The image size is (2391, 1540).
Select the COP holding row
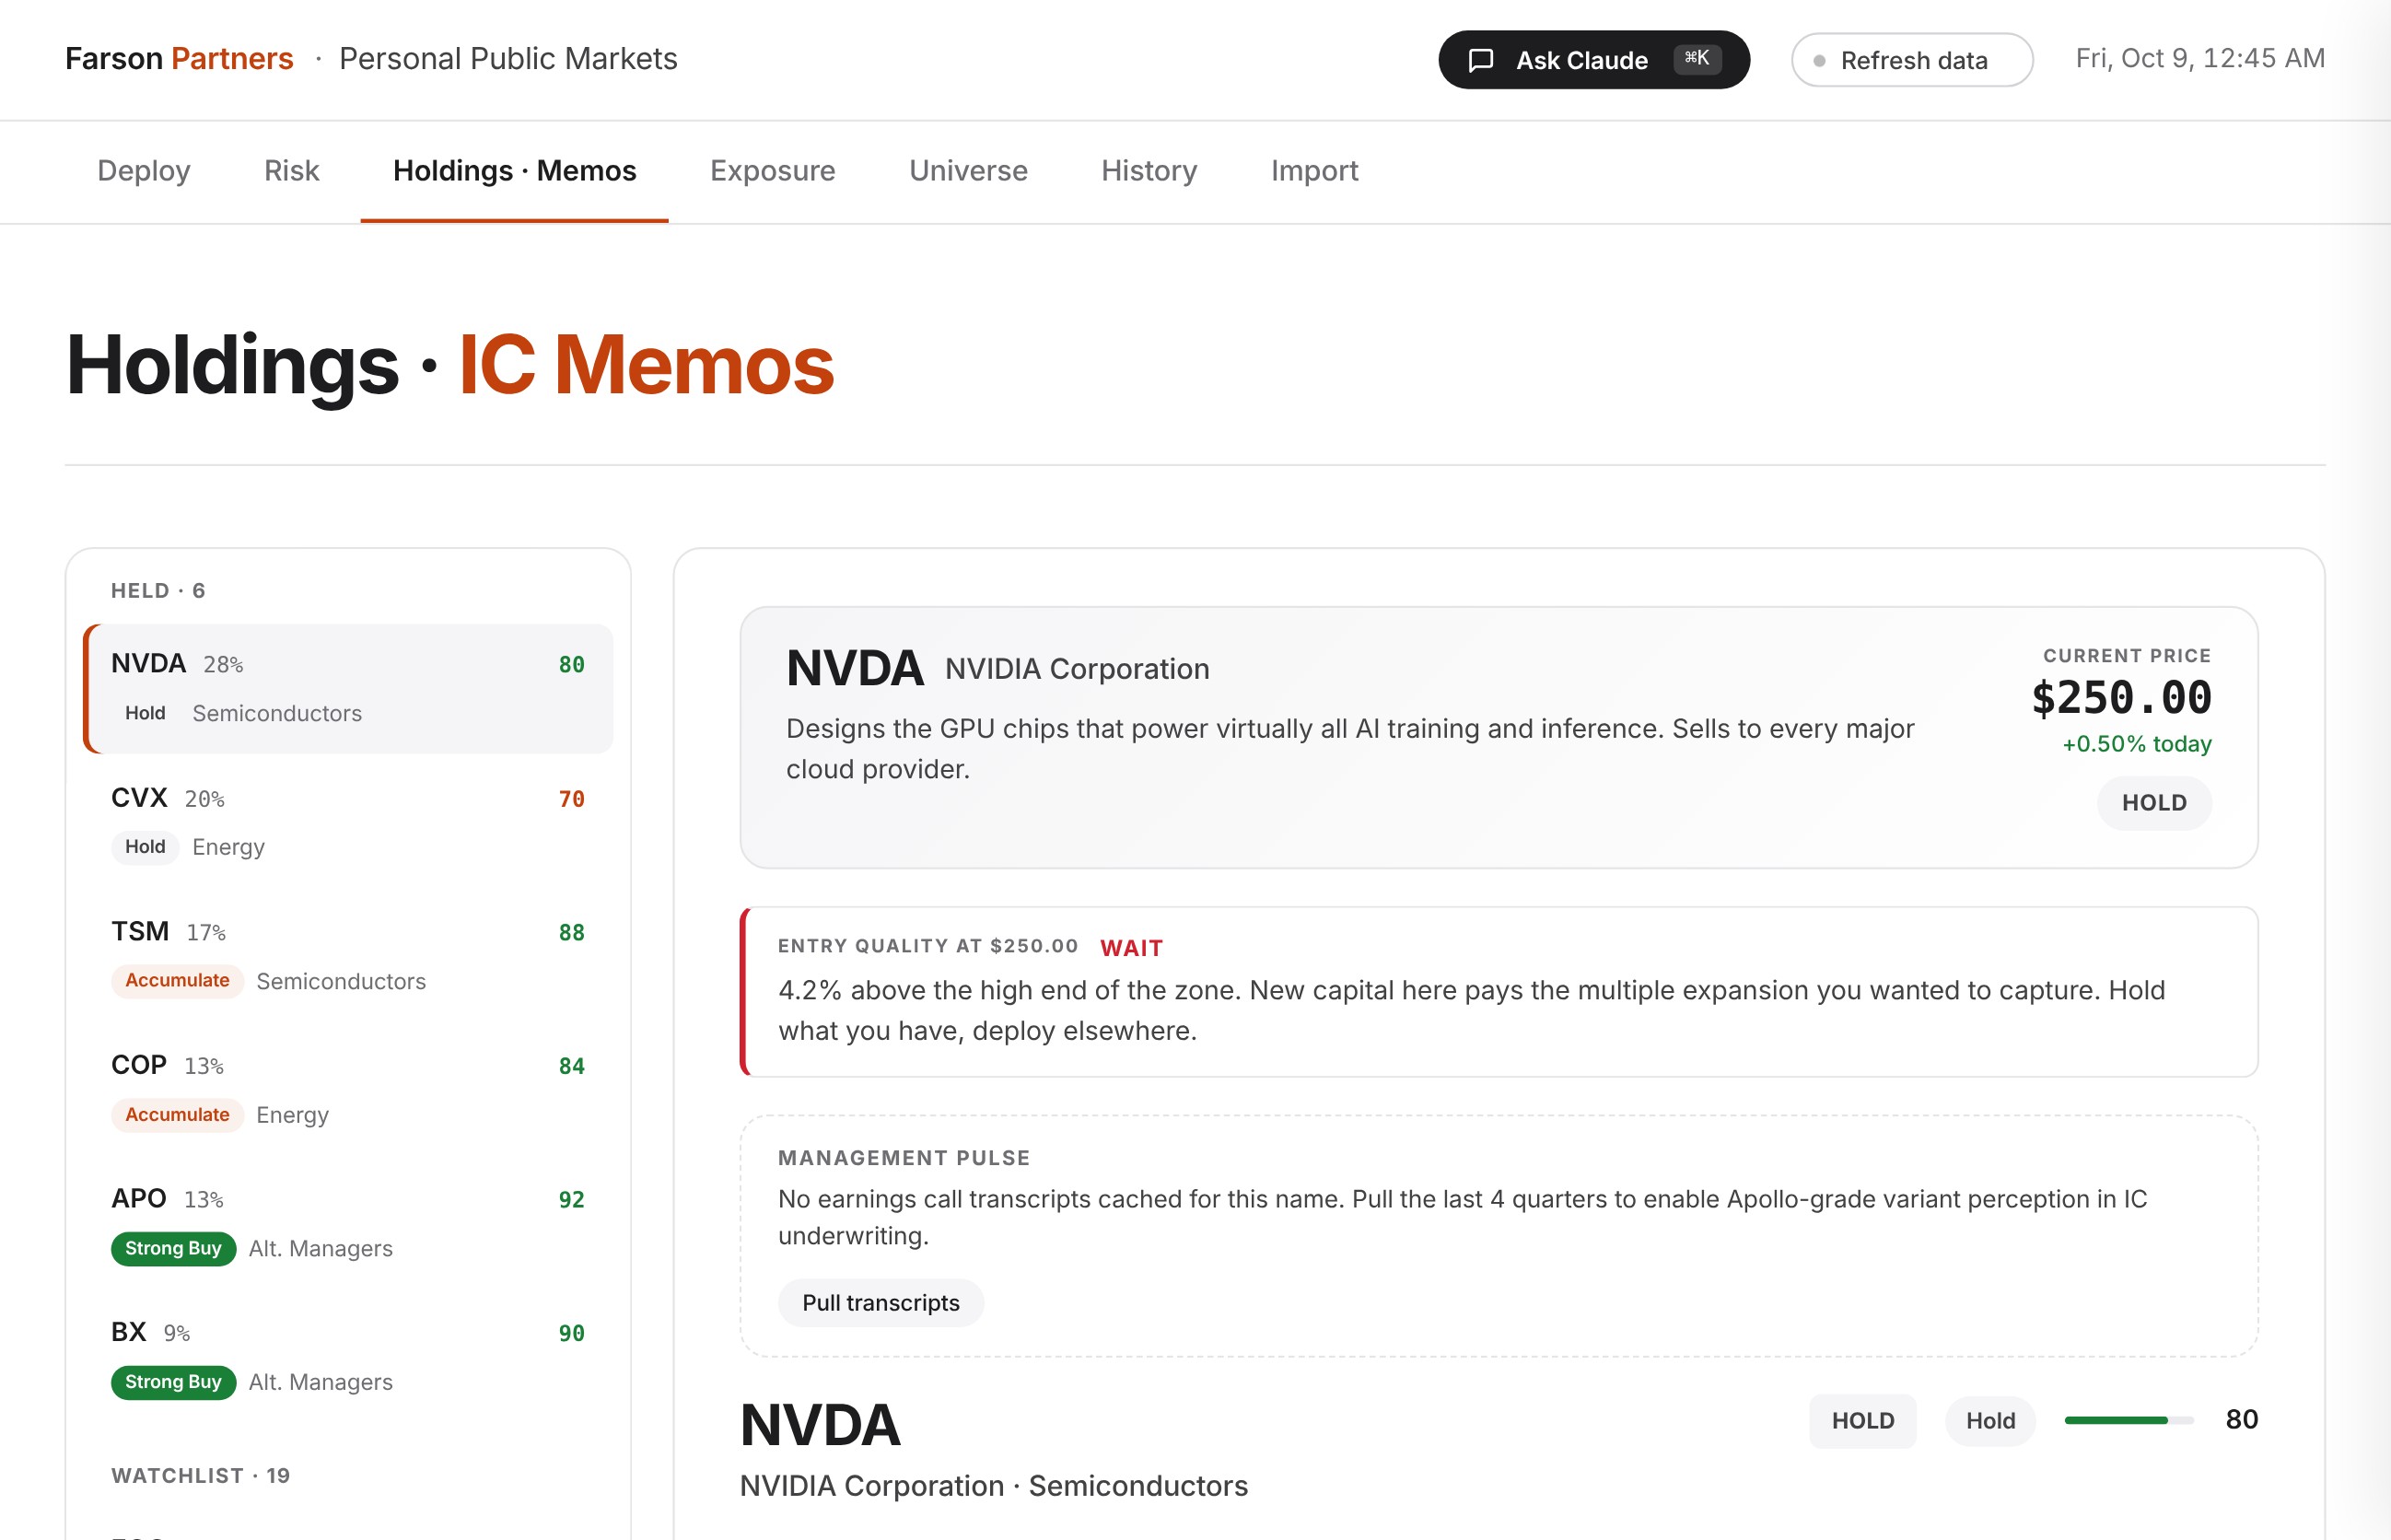(x=348, y=1090)
